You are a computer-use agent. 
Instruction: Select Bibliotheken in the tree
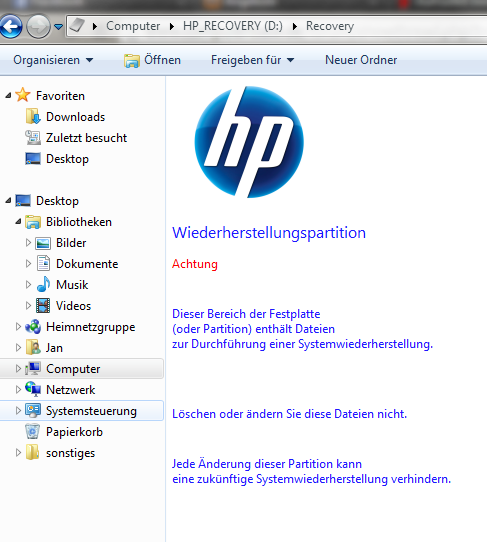tap(79, 222)
